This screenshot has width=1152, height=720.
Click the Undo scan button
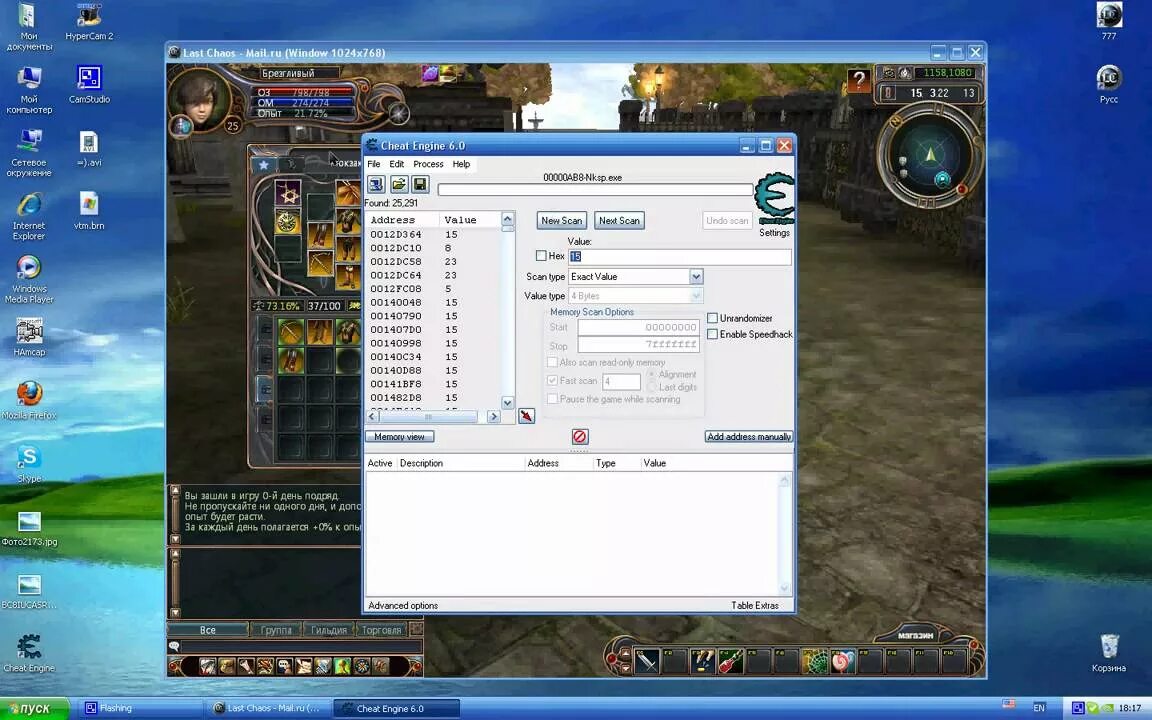coord(727,220)
